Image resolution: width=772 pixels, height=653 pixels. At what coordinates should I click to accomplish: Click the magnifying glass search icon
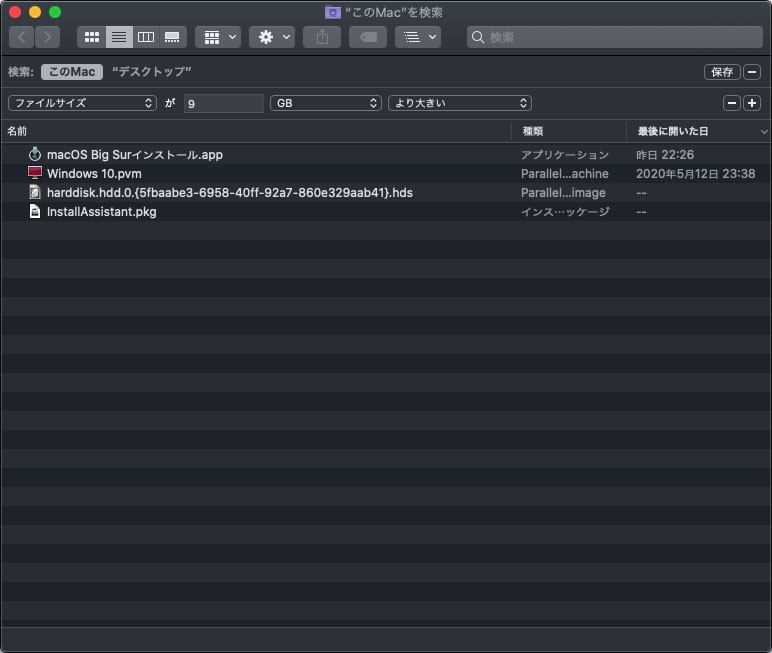pyautogui.click(x=478, y=37)
